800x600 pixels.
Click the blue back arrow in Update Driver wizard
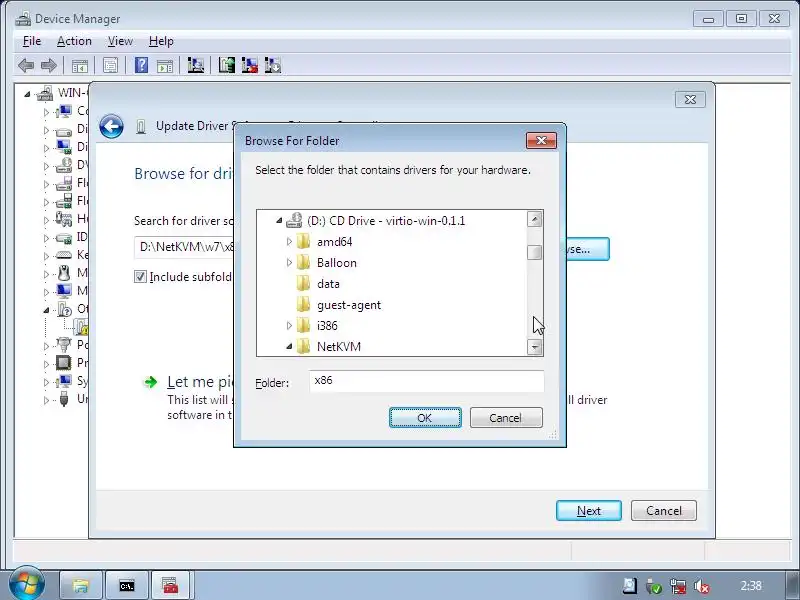point(111,127)
